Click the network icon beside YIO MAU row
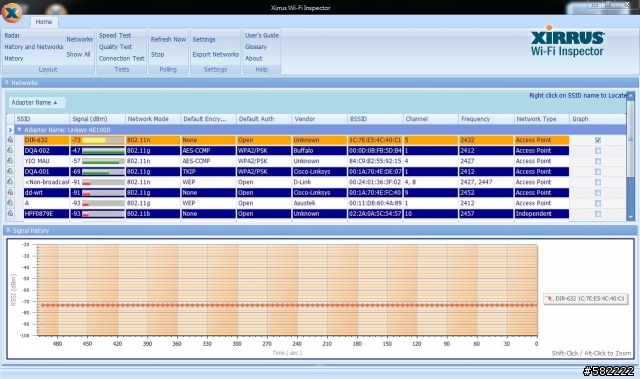The width and height of the screenshot is (640, 379). pos(10,161)
